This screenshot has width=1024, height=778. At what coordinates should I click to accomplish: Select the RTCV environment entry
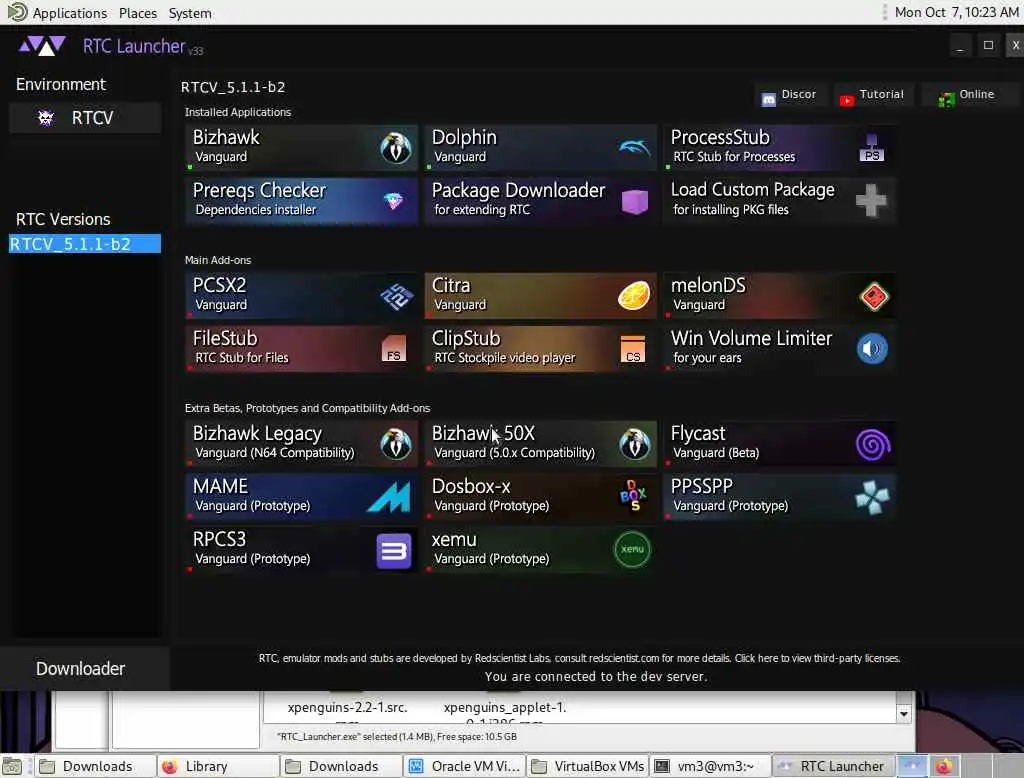[x=85, y=118]
